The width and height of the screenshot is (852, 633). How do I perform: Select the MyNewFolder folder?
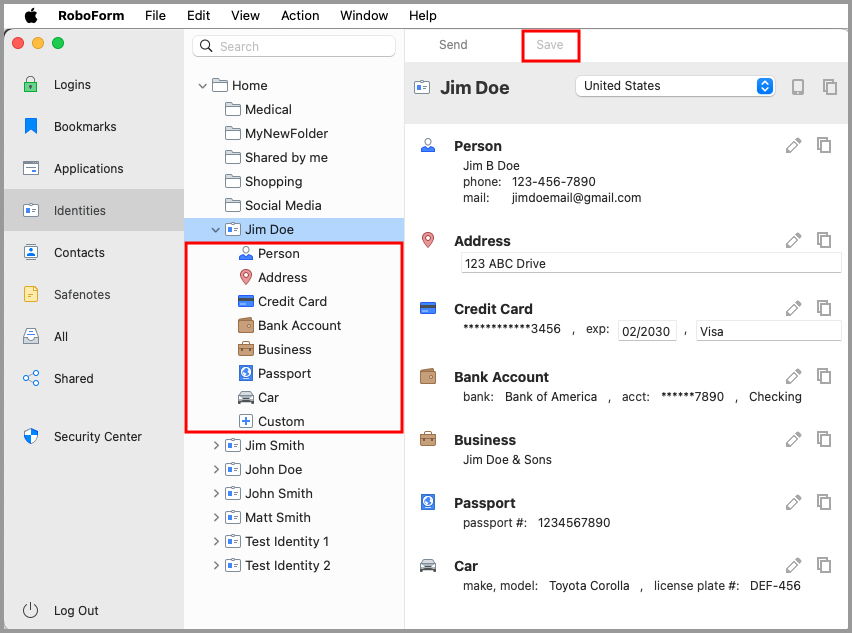coord(277,133)
